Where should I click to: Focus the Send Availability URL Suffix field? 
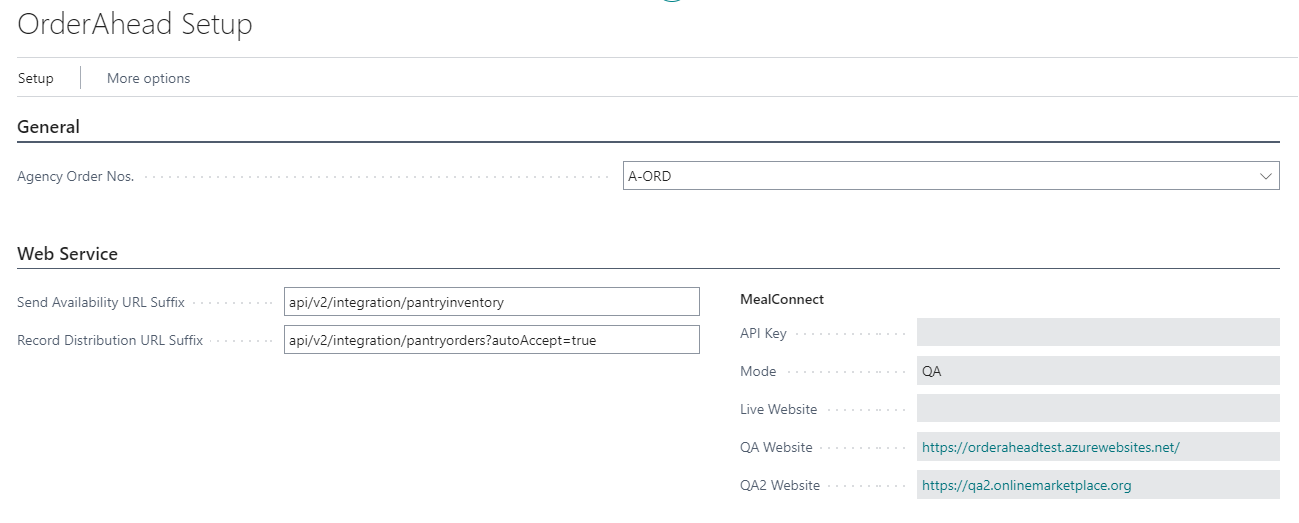tap(491, 302)
